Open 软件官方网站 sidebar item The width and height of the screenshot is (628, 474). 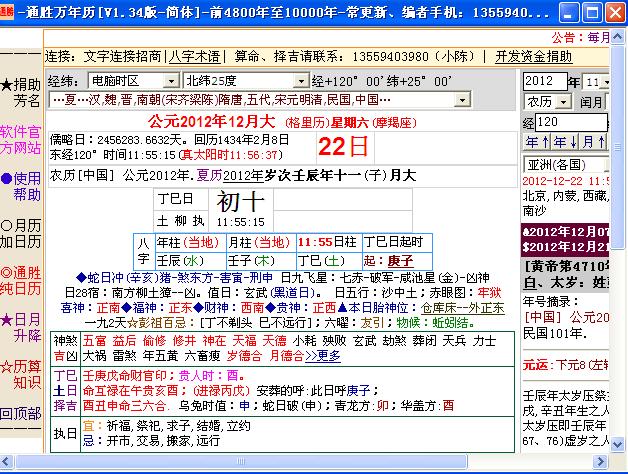click(x=20, y=140)
